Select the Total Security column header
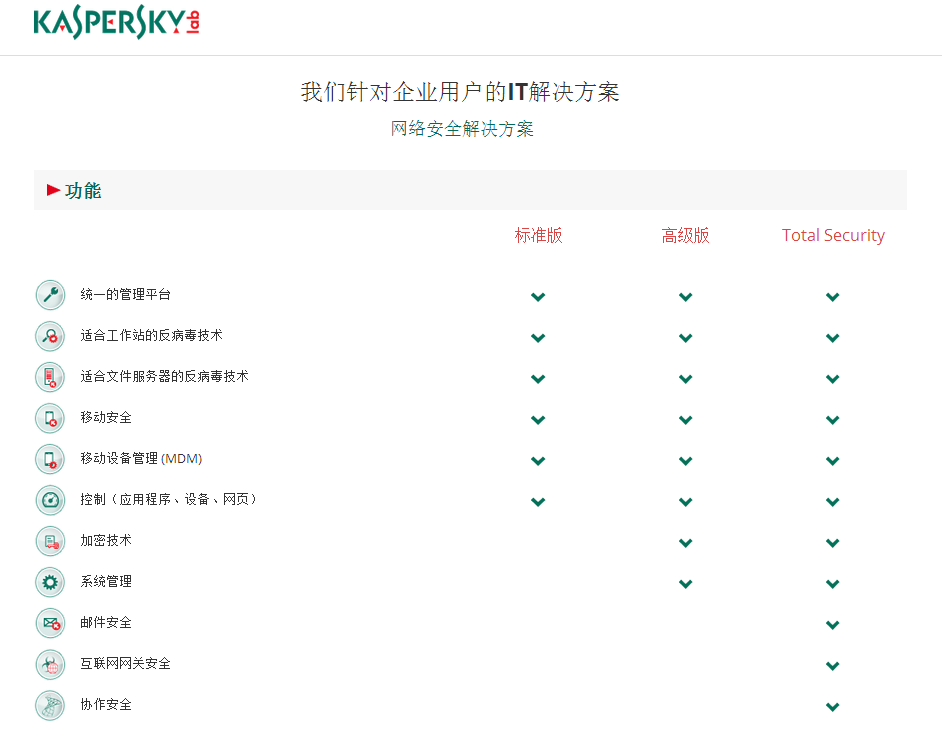The image size is (942, 741). coord(833,235)
